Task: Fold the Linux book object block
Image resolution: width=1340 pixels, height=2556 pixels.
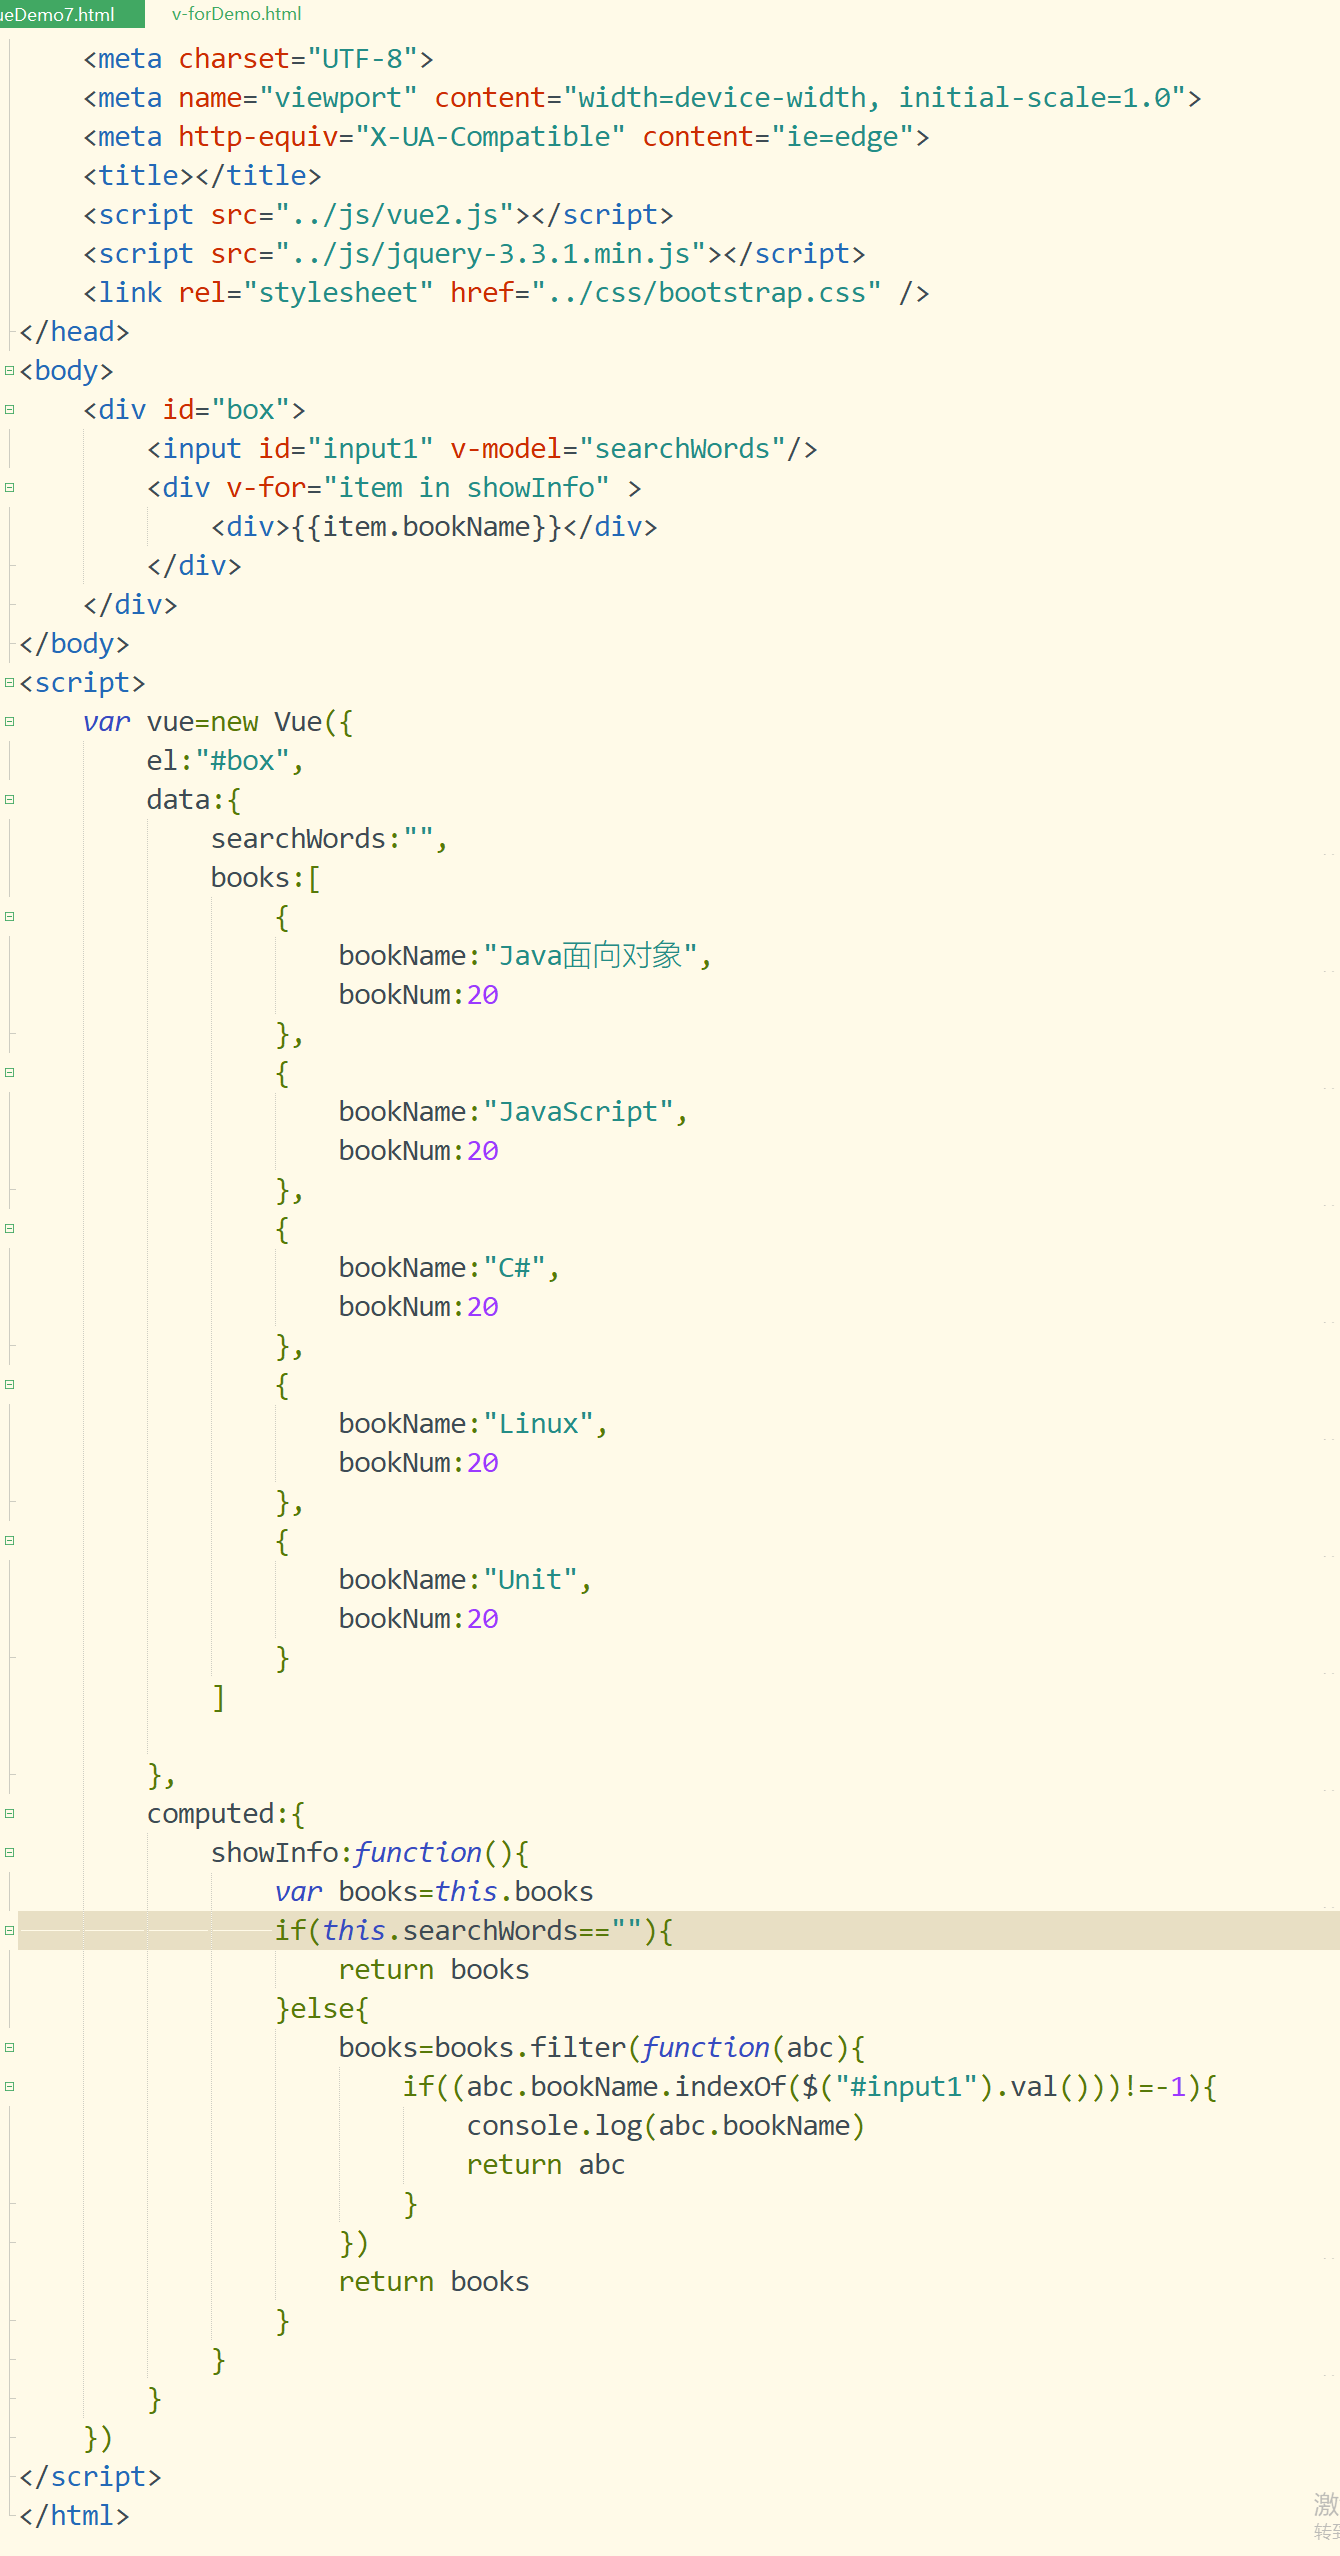Action: click(9, 1384)
